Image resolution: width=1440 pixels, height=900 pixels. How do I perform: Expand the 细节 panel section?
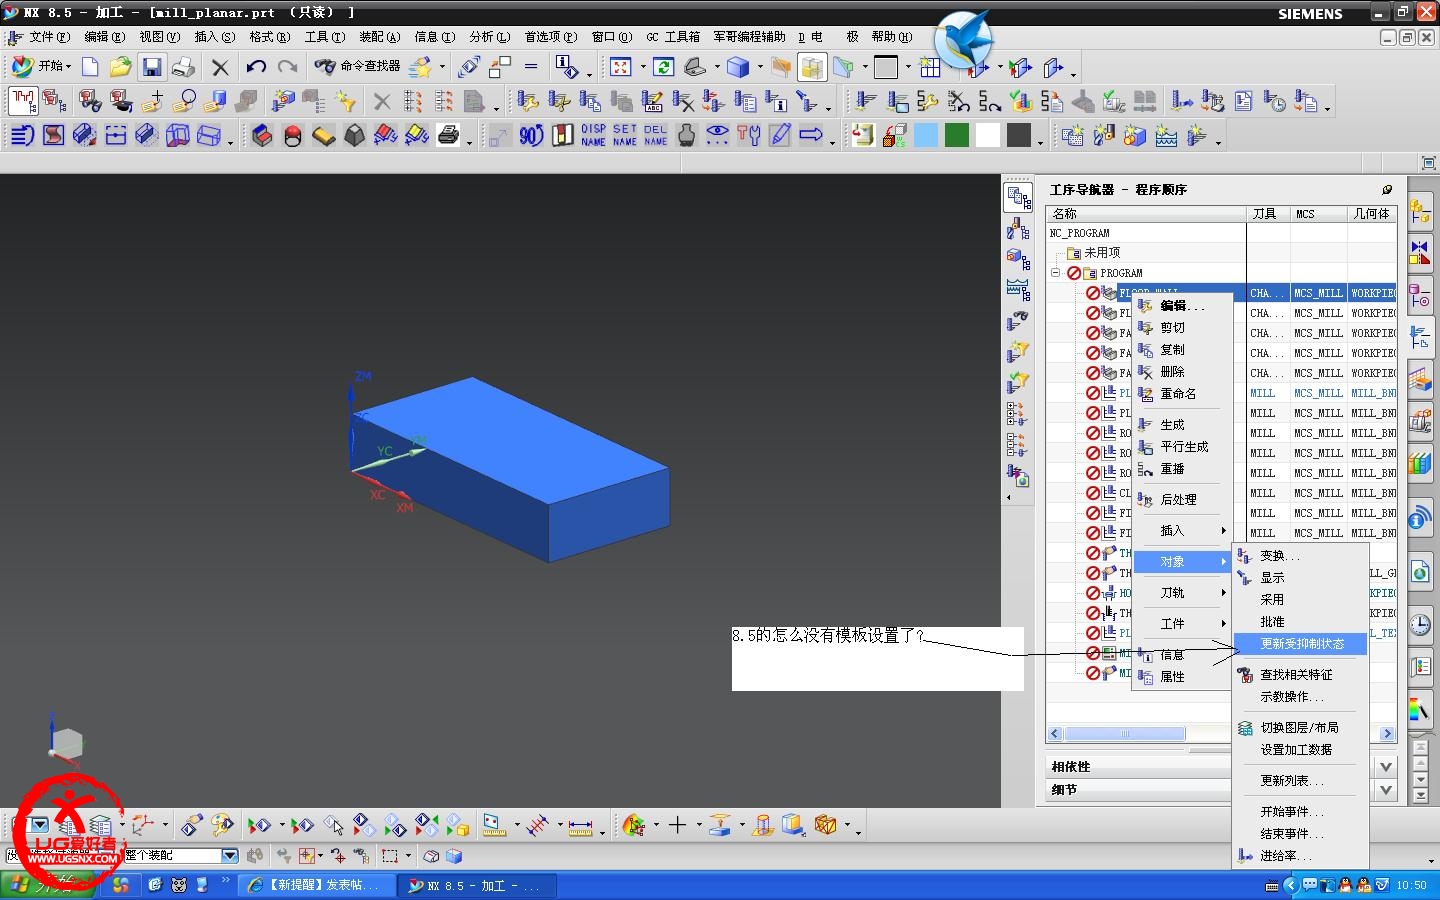[1386, 789]
